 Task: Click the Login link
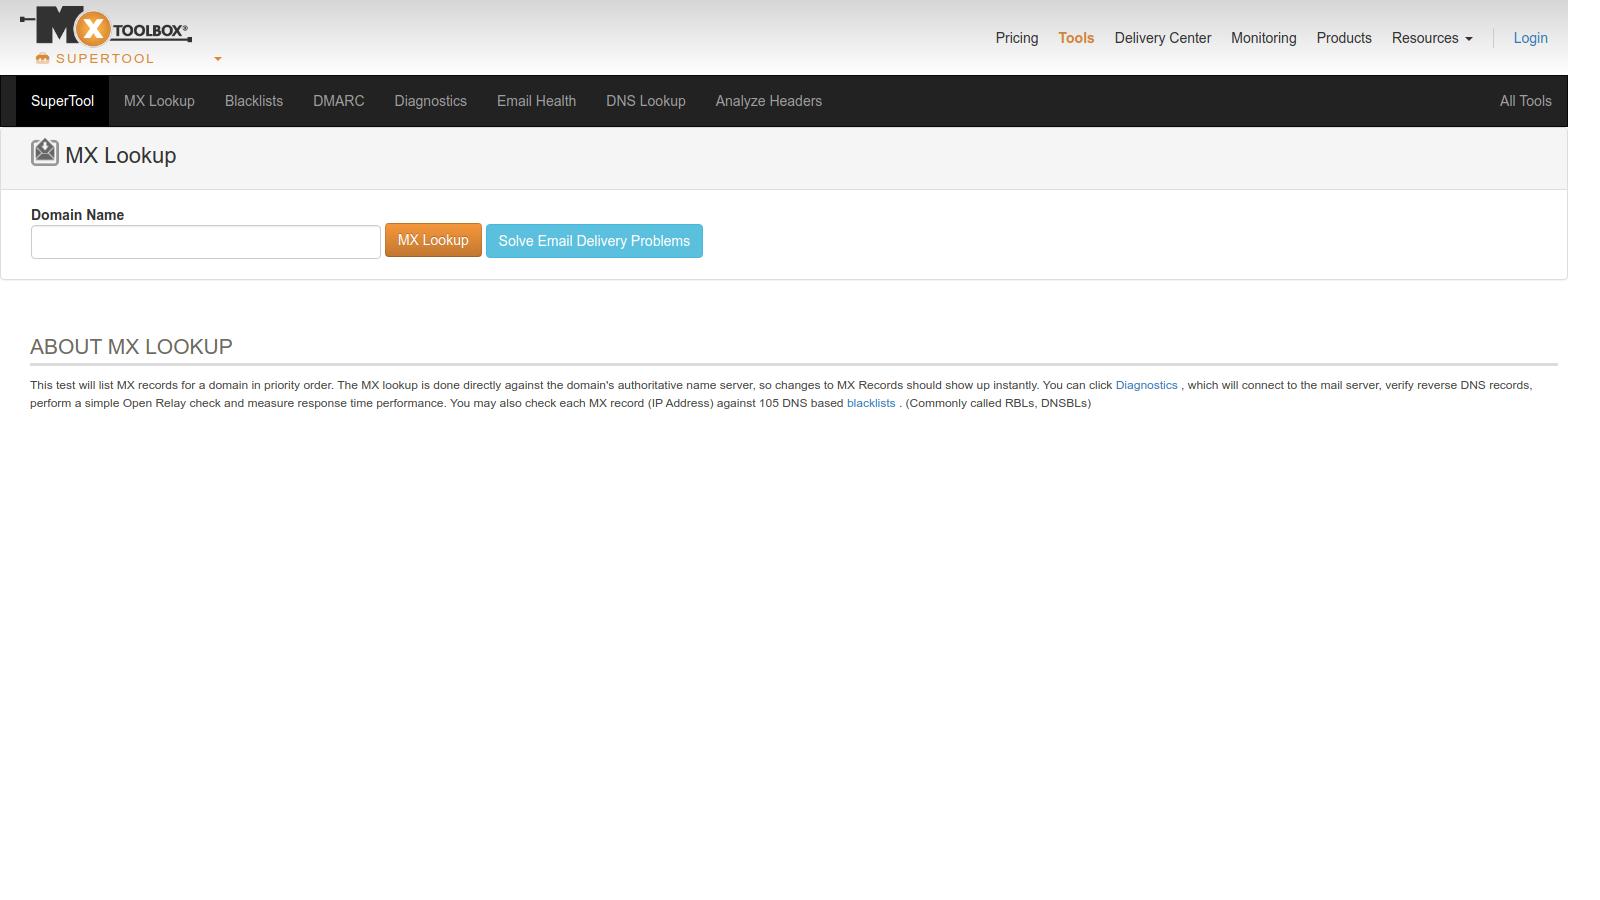[1530, 38]
